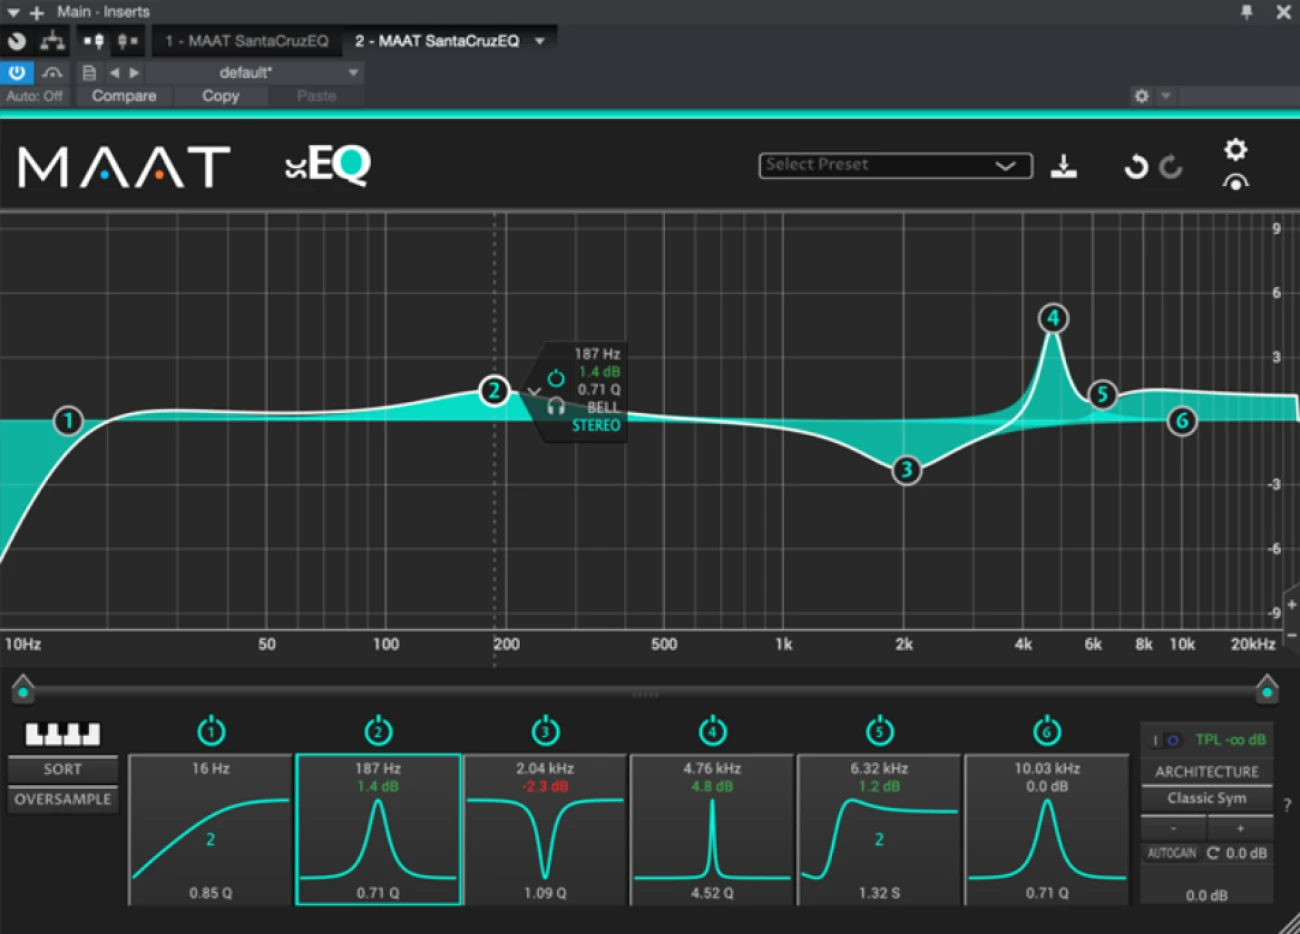The width and height of the screenshot is (1300, 934).
Task: Click EQ node 4 peak handle
Action: (1052, 318)
